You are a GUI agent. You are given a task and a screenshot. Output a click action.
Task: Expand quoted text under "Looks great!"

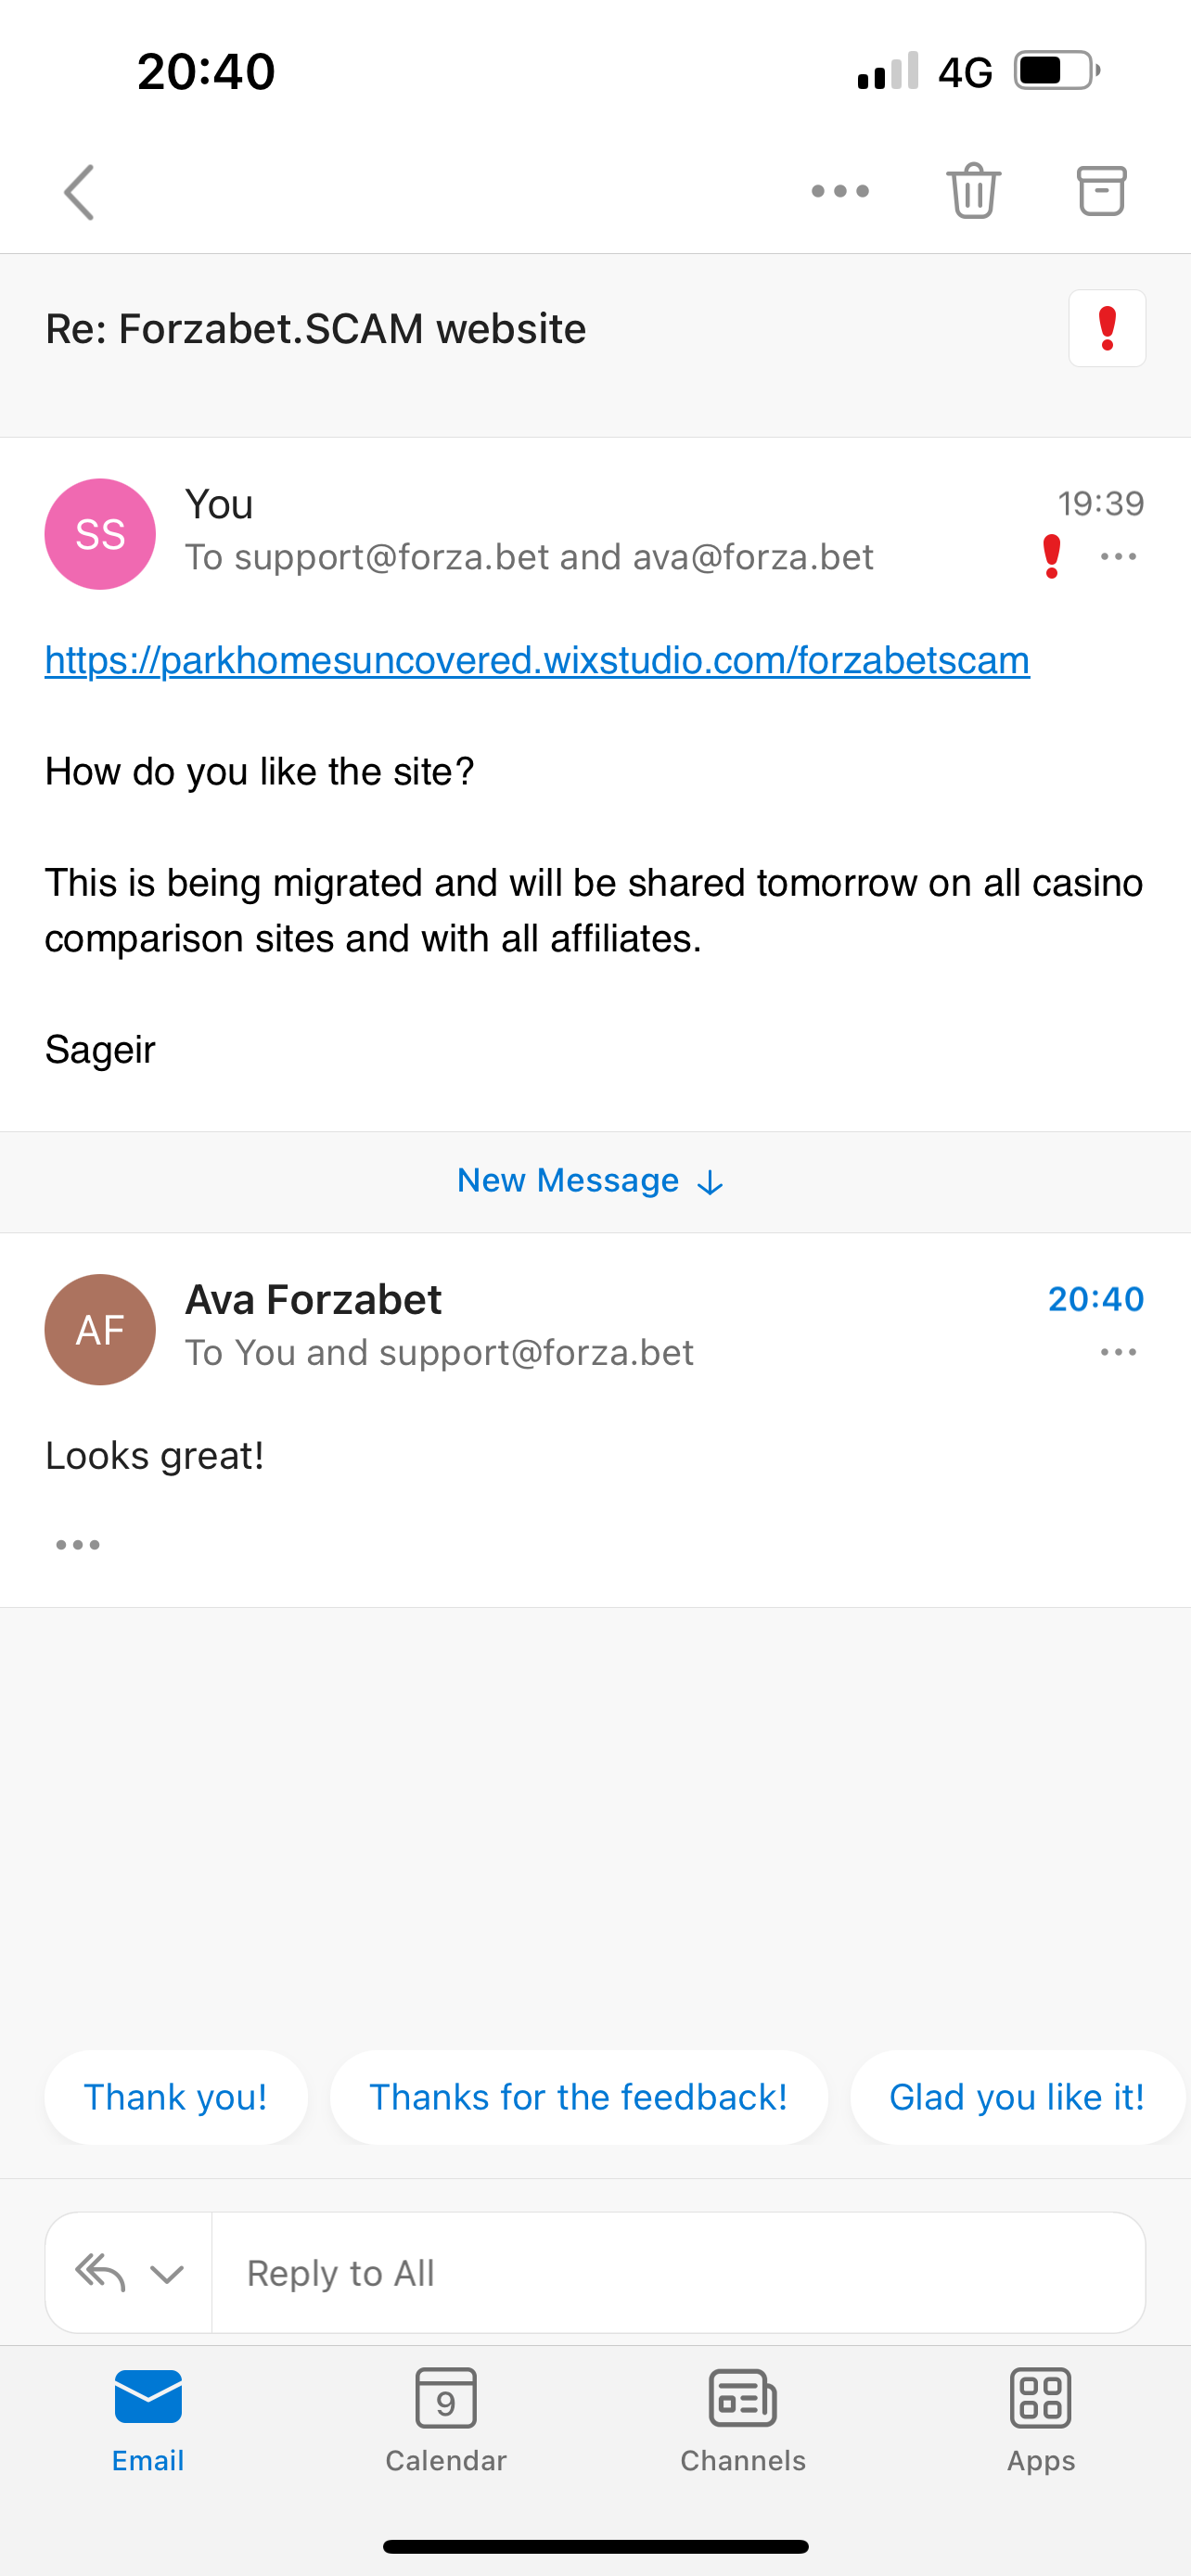78,1545
